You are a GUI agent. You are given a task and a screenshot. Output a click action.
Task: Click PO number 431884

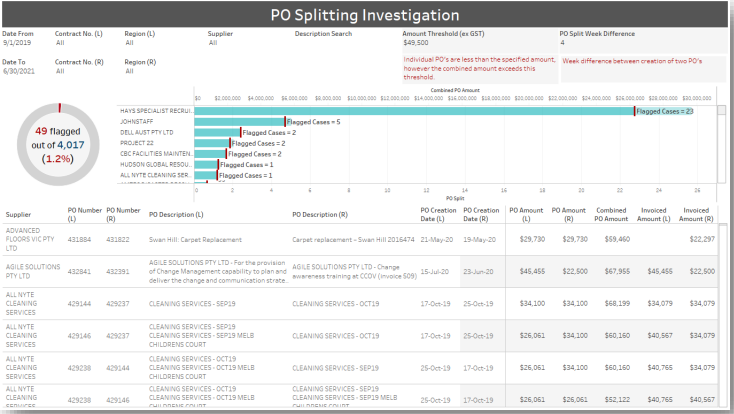point(79,239)
